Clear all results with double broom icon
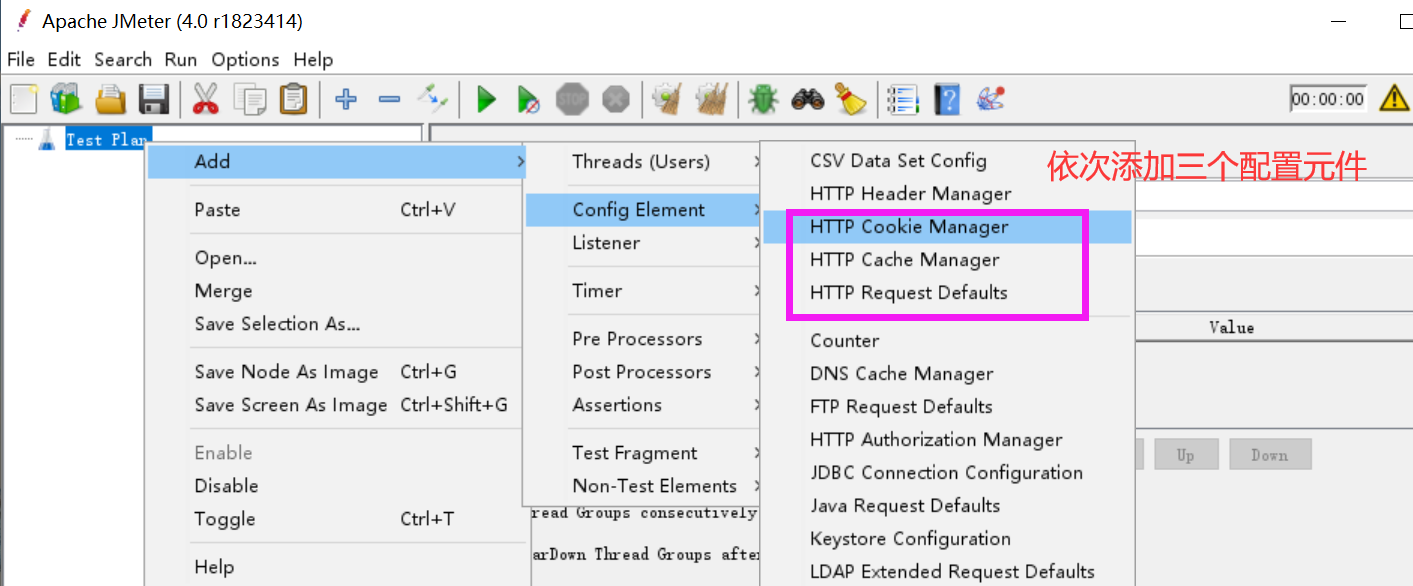Viewport: 1413px width, 586px height. pos(711,99)
